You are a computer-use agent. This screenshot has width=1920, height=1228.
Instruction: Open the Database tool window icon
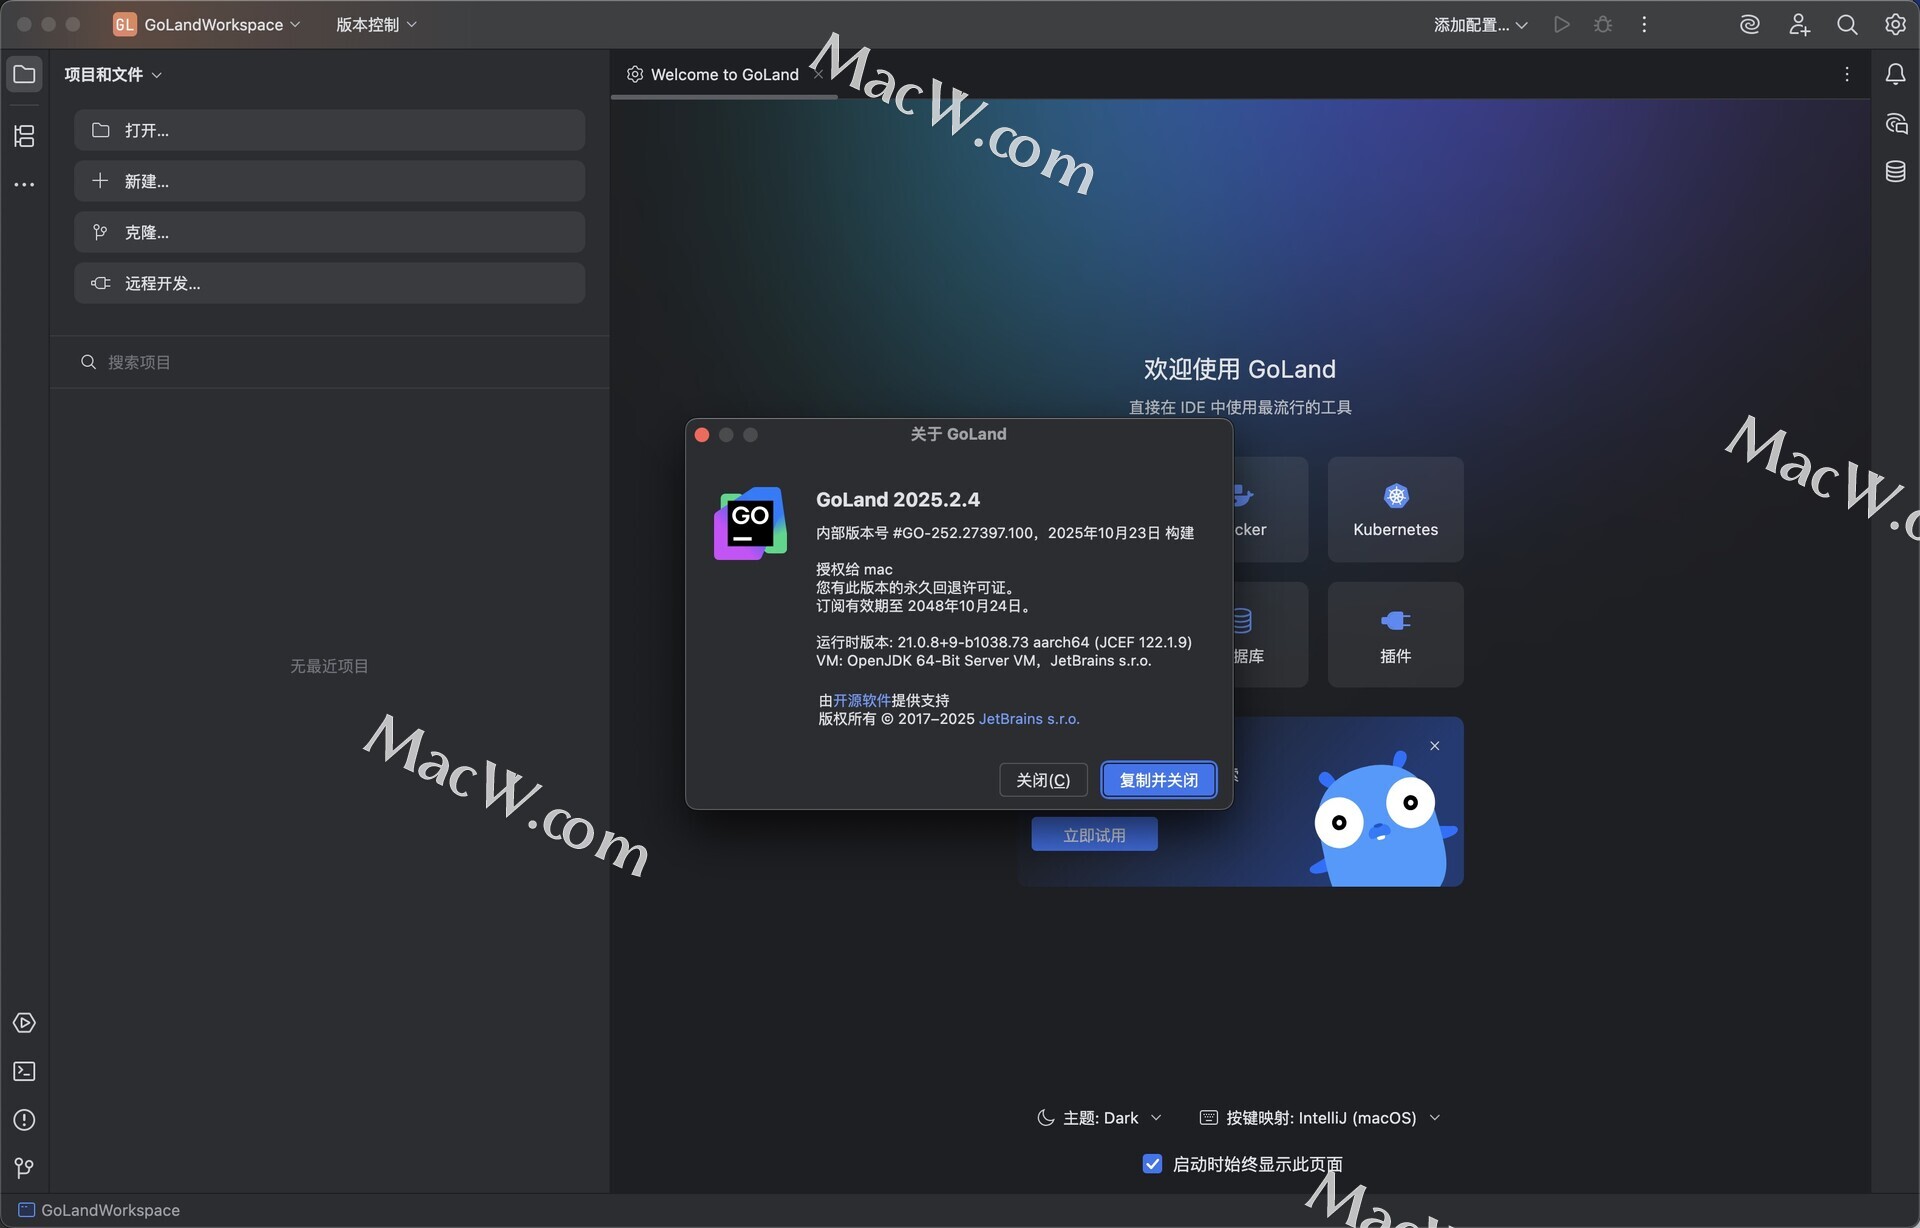point(1895,172)
